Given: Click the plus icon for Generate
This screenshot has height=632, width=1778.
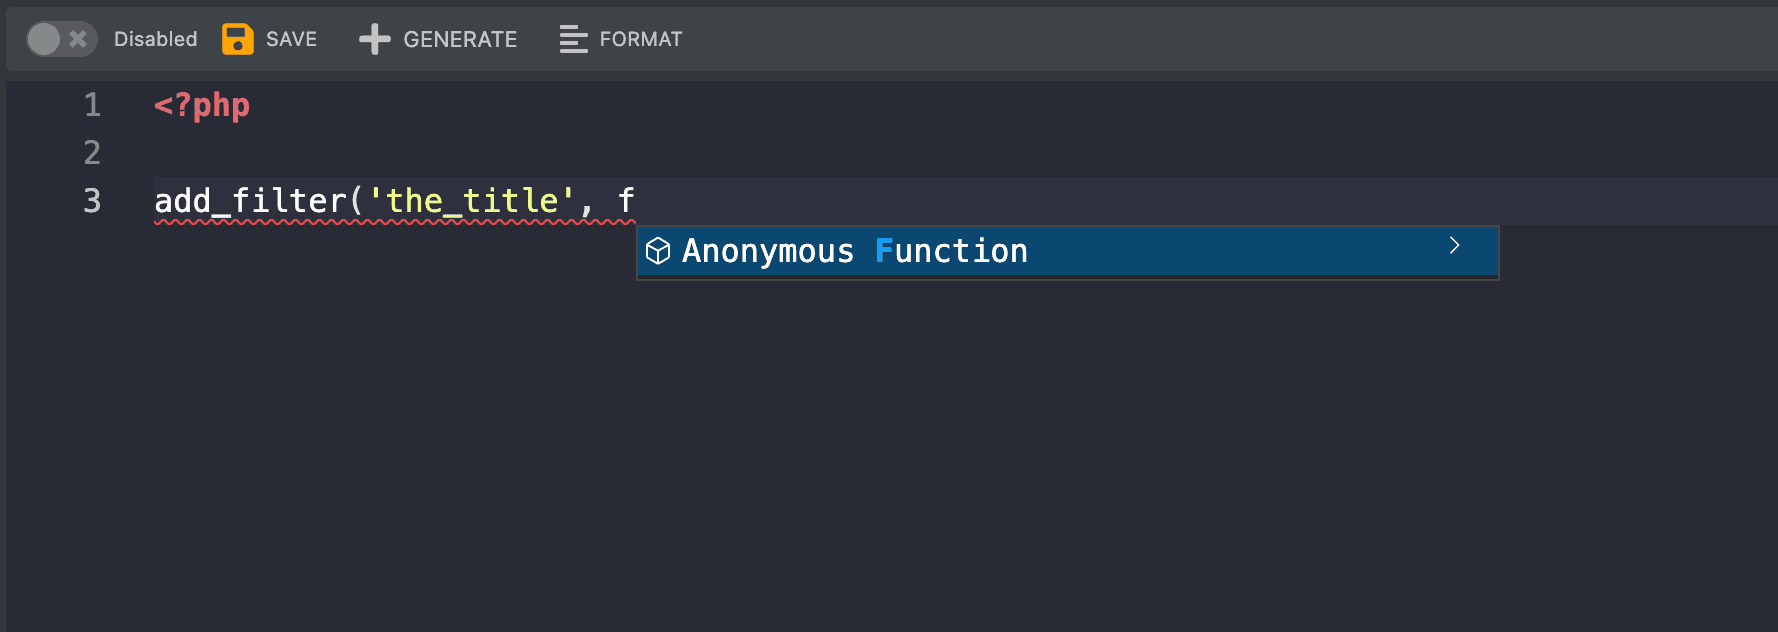Looking at the screenshot, I should click(x=374, y=39).
